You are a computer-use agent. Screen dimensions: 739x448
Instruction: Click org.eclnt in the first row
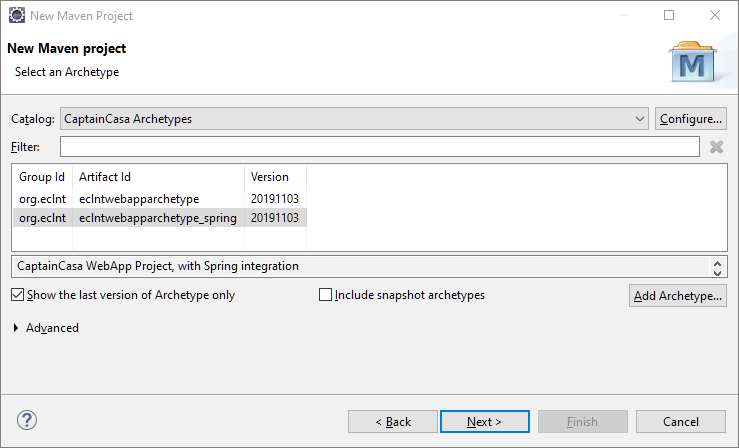click(42, 199)
